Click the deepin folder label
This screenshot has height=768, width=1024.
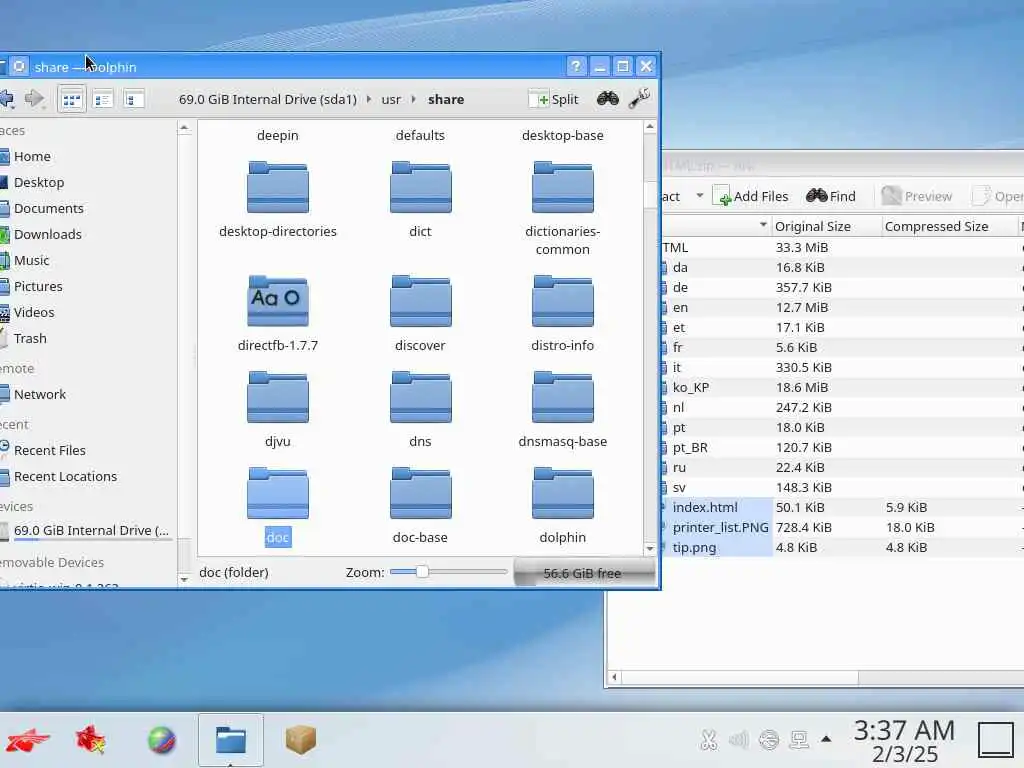coord(278,136)
